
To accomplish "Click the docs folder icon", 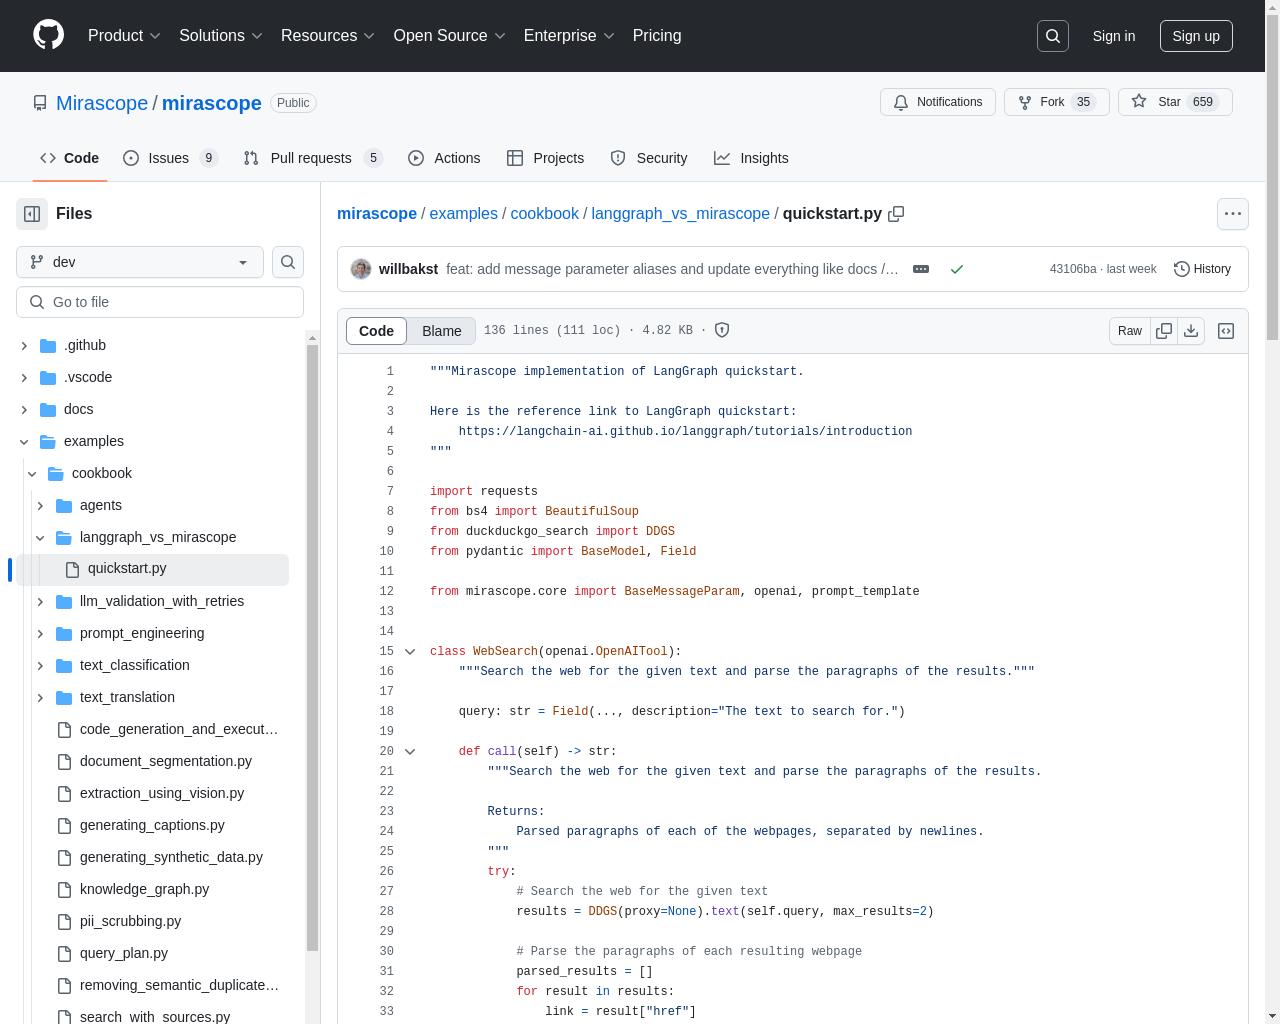I will click(48, 409).
